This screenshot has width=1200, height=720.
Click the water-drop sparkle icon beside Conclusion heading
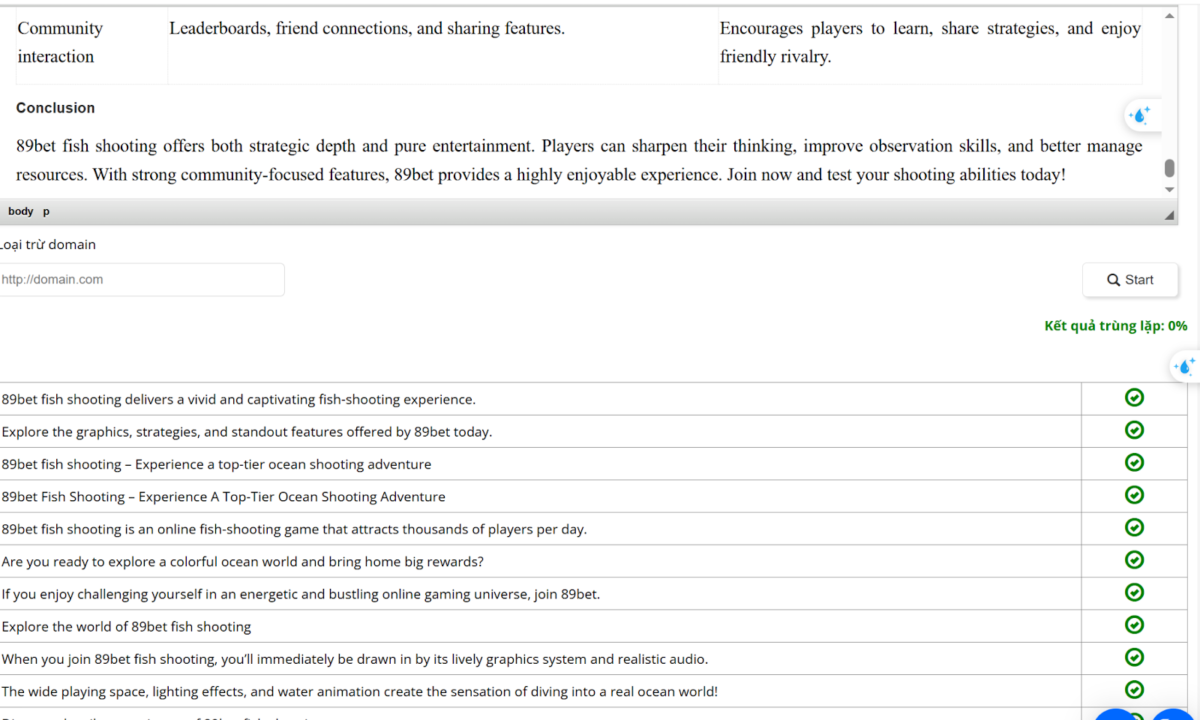[x=1139, y=115]
